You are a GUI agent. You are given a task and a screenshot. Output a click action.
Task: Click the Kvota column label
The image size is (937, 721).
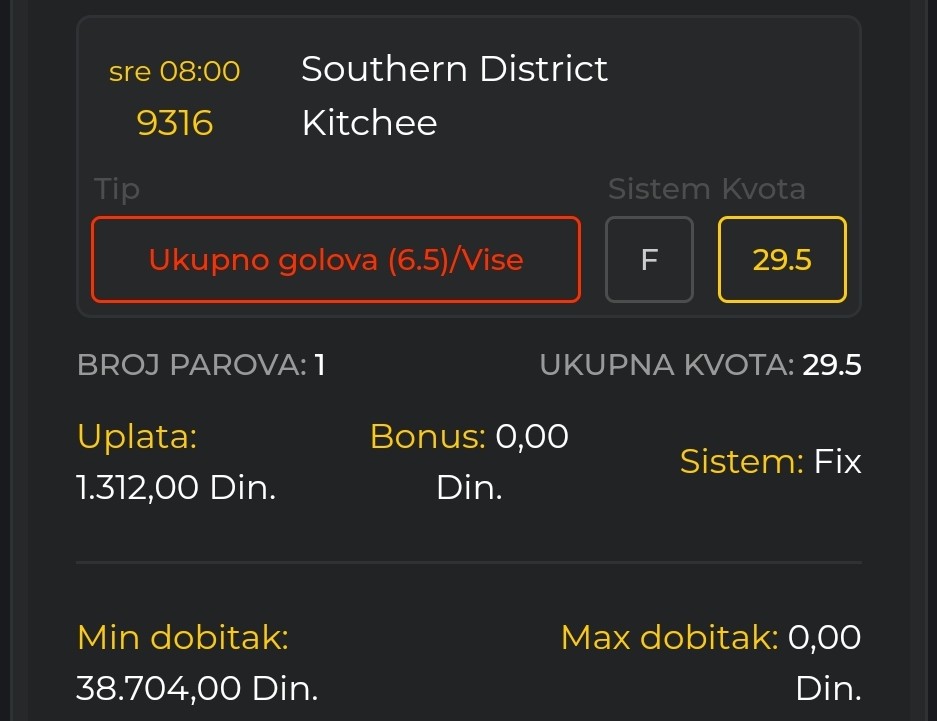tap(764, 189)
